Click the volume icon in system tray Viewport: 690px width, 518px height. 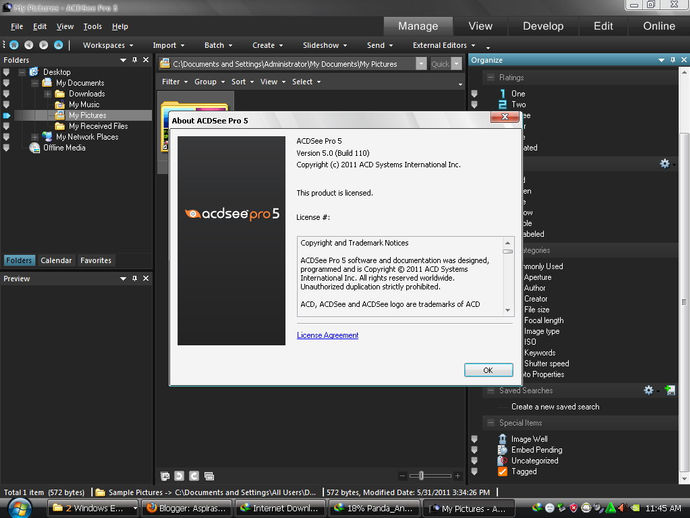(x=621, y=508)
